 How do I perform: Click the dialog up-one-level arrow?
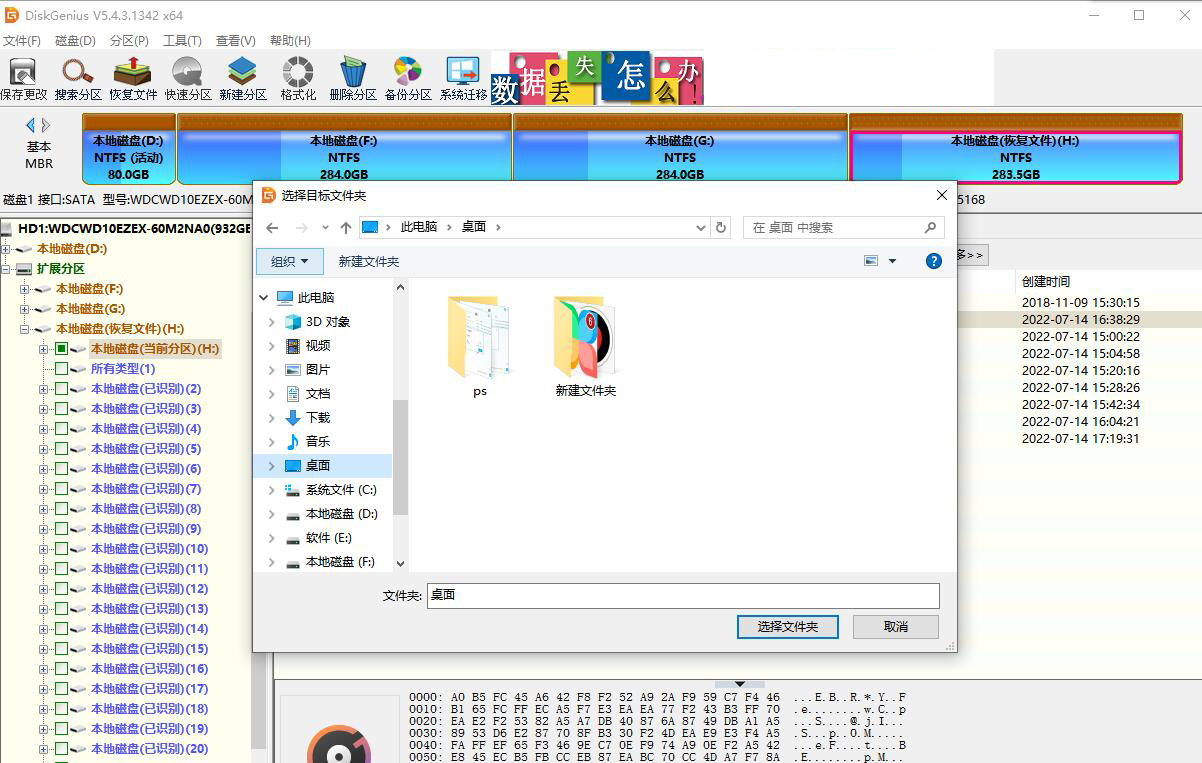pyautogui.click(x=346, y=227)
